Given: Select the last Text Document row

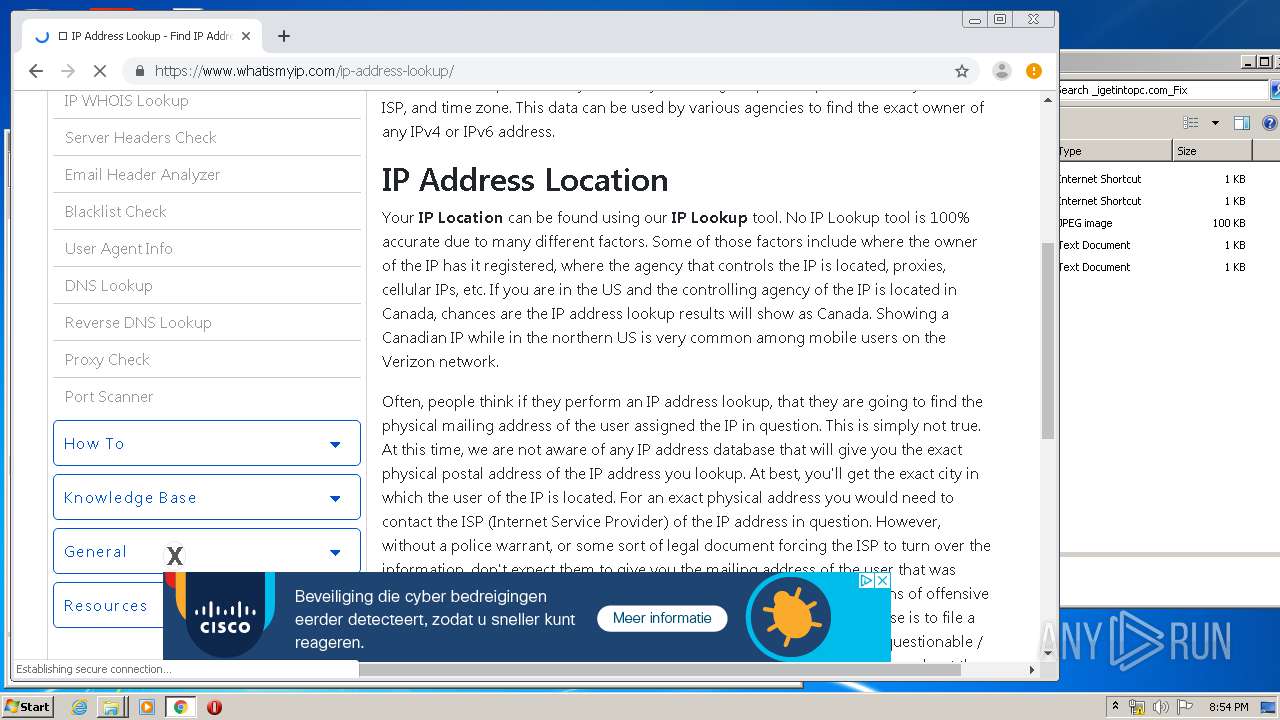Looking at the screenshot, I should (x=1152, y=267).
